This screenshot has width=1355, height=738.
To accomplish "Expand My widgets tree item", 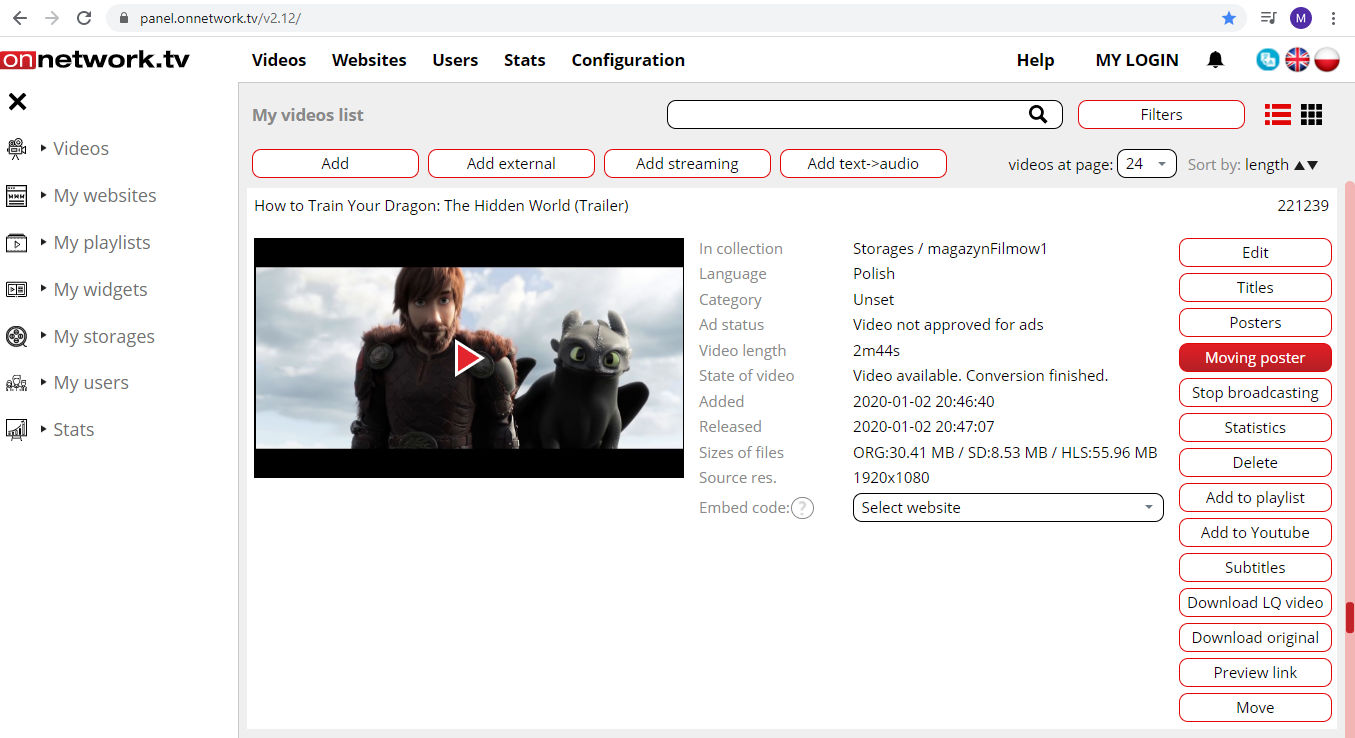I will tap(44, 289).
